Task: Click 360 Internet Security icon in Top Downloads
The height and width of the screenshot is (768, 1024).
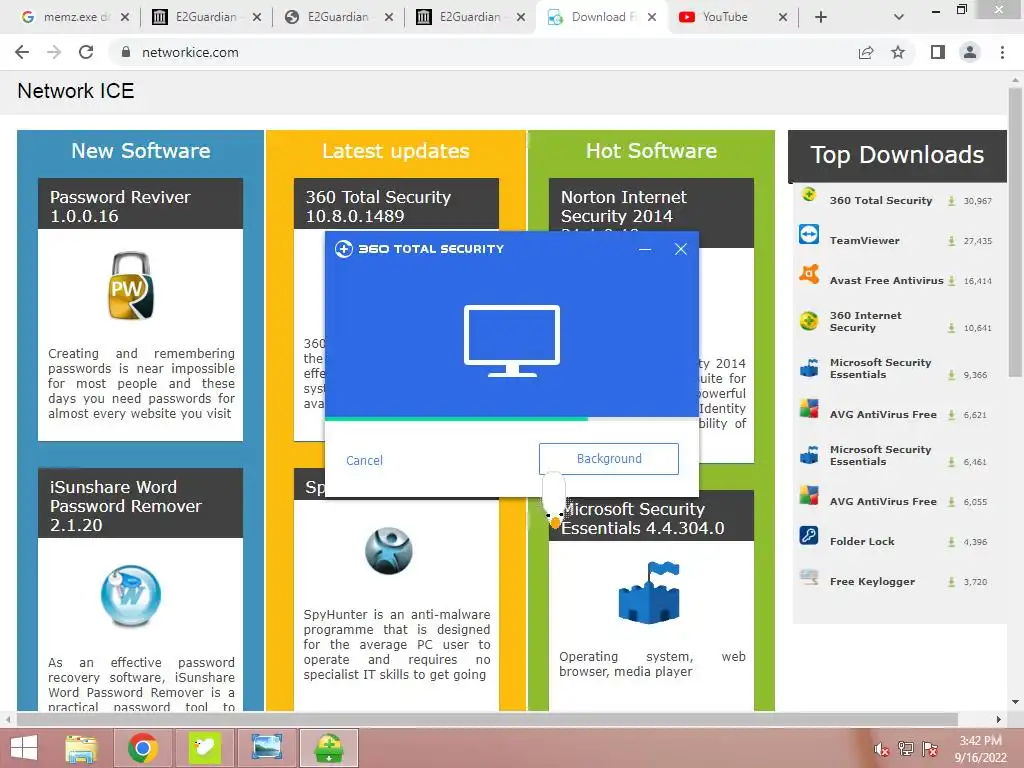Action: tap(808, 321)
